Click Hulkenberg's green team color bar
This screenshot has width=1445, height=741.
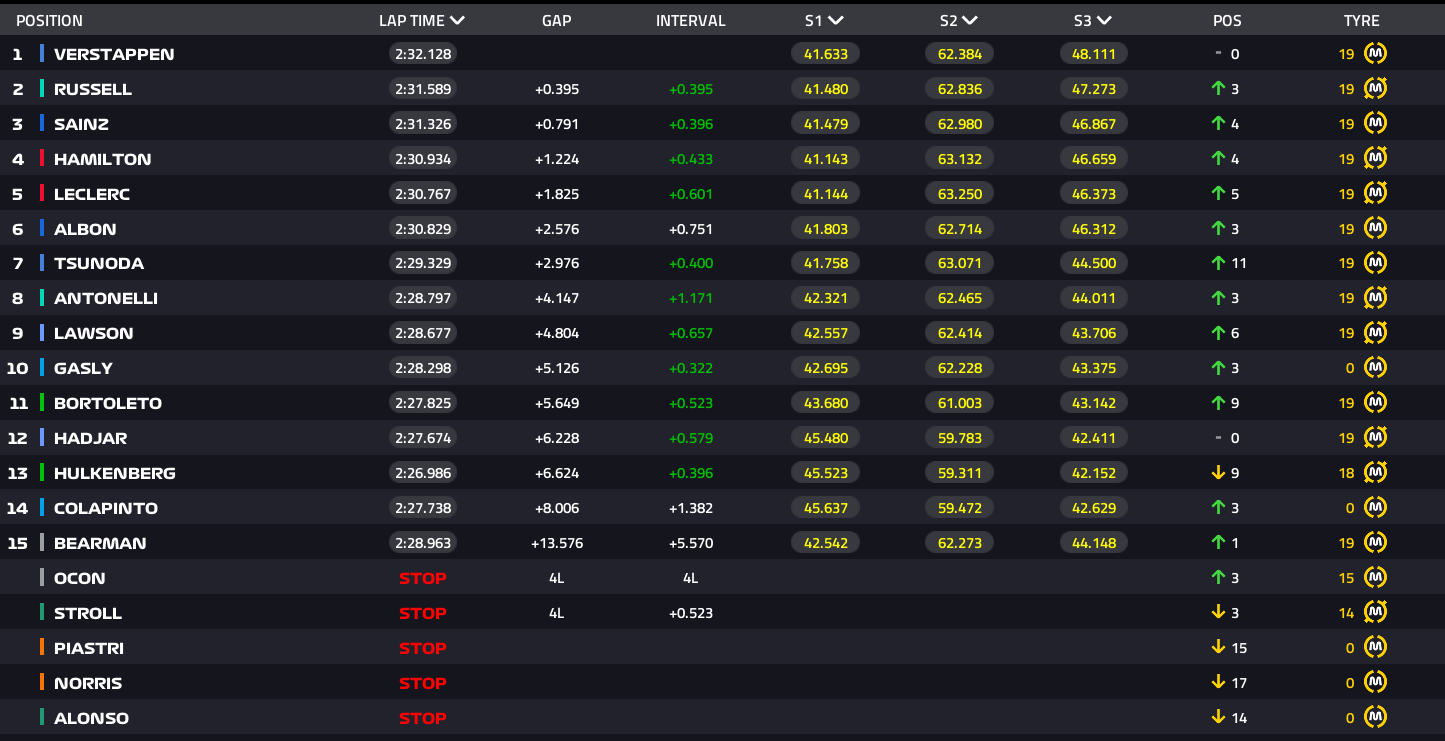[42, 473]
